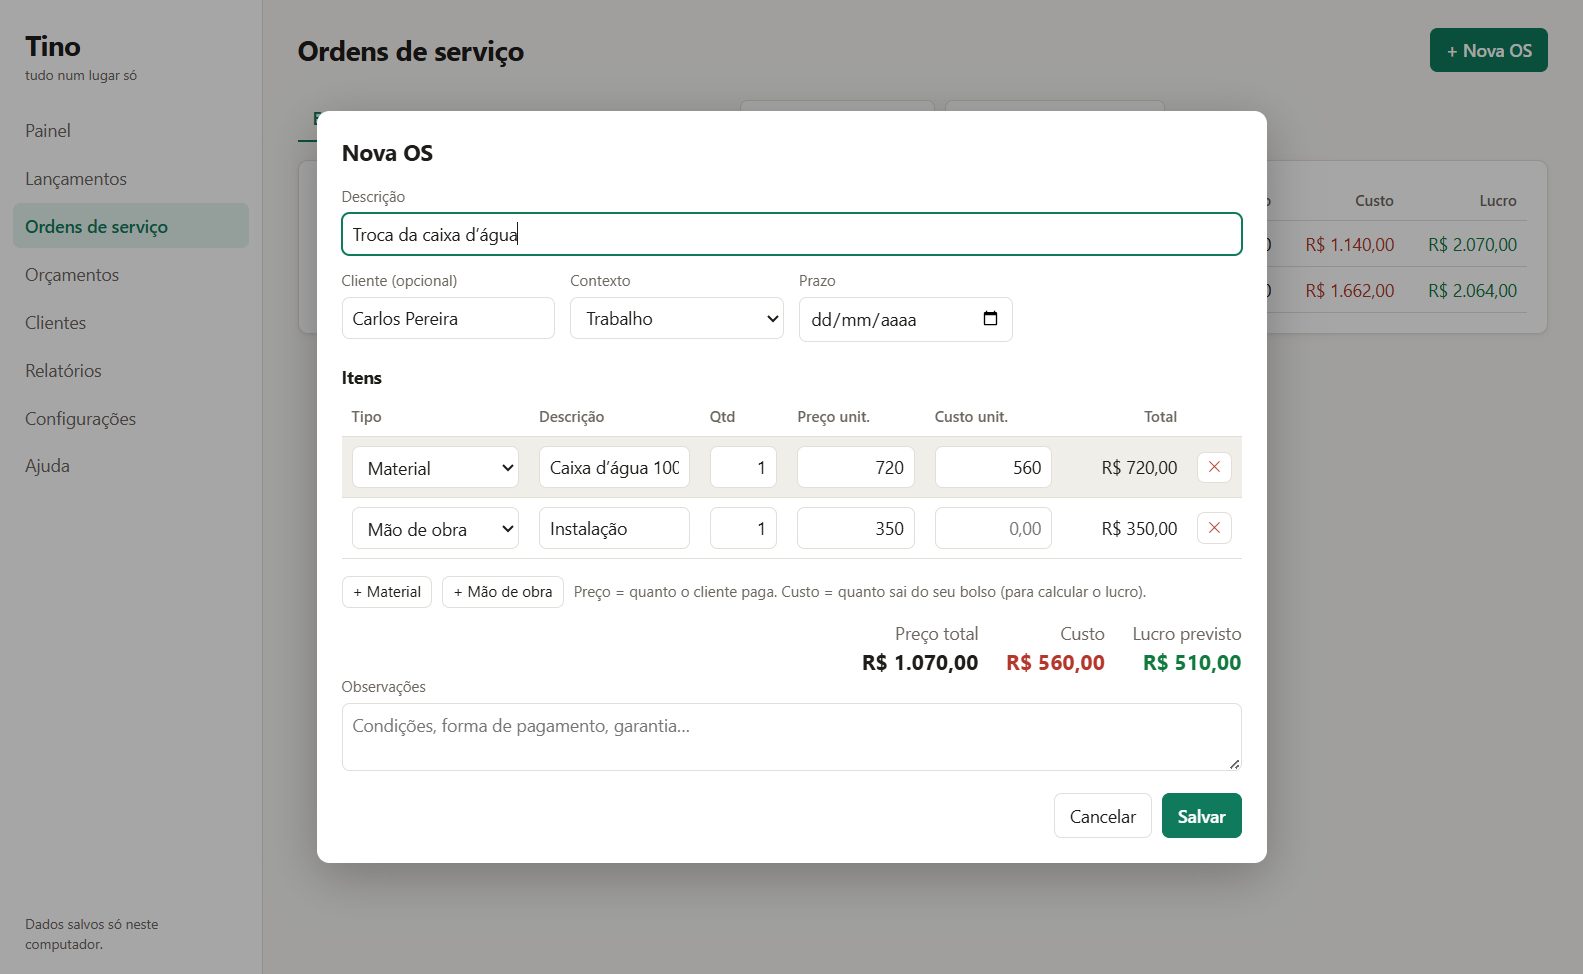Viewport: 1583px width, 974px height.
Task: Remove the Caixa d'água material item row
Action: (x=1214, y=467)
